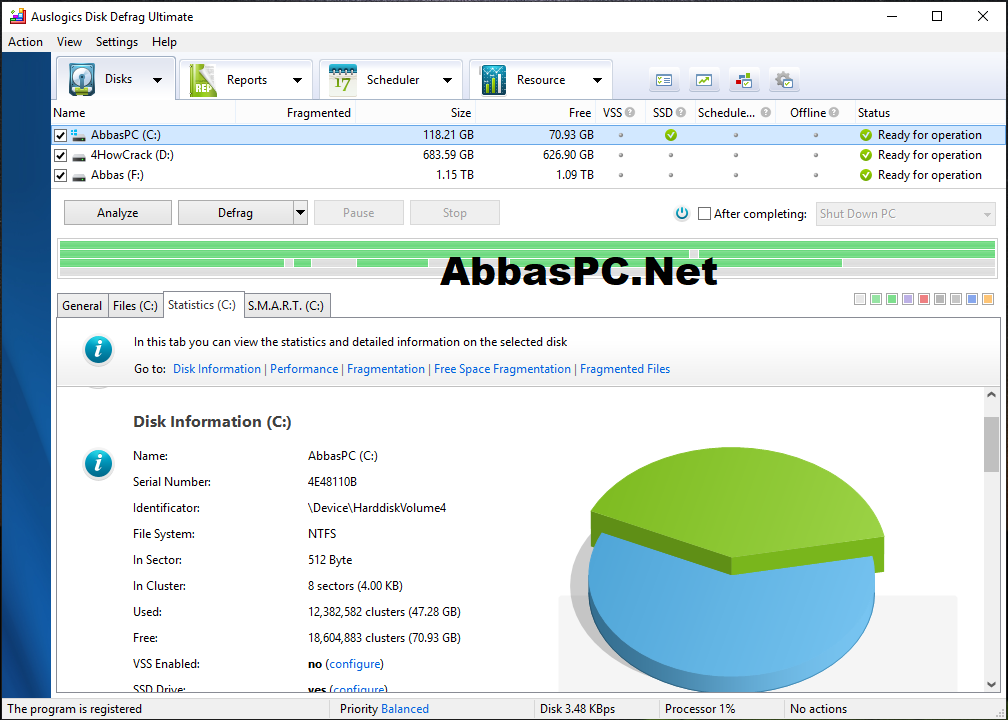Viewport: 1008px width, 720px height.
Task: Click the Reports REP document icon
Action: click(203, 80)
